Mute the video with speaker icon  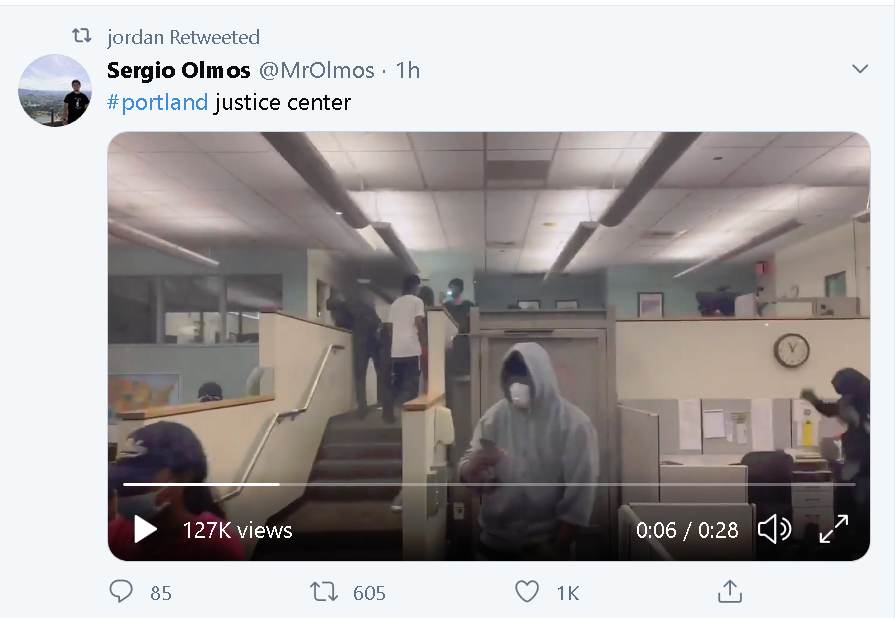775,530
